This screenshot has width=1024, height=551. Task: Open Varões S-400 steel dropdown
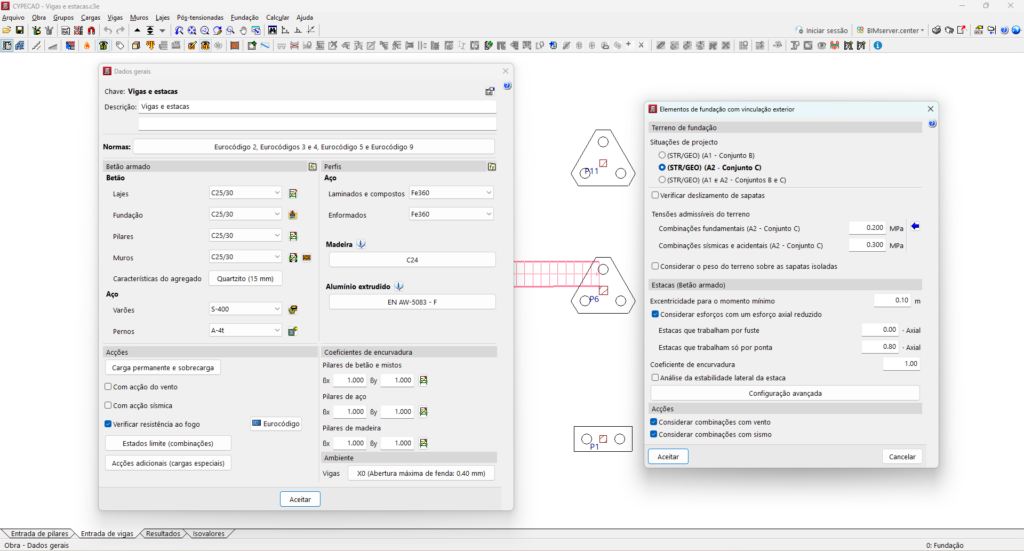coord(245,309)
